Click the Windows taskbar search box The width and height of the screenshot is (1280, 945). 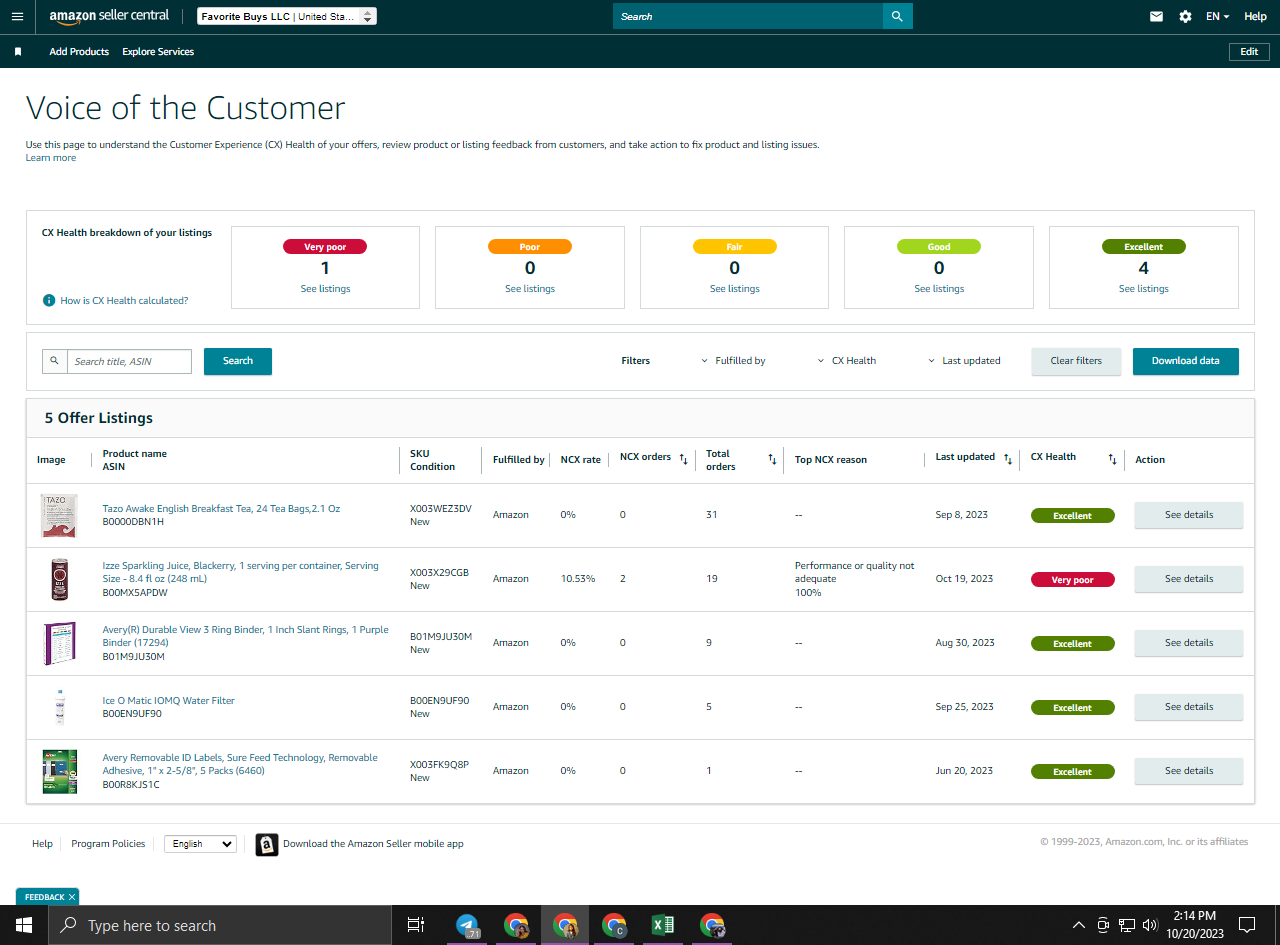[x=219, y=925]
